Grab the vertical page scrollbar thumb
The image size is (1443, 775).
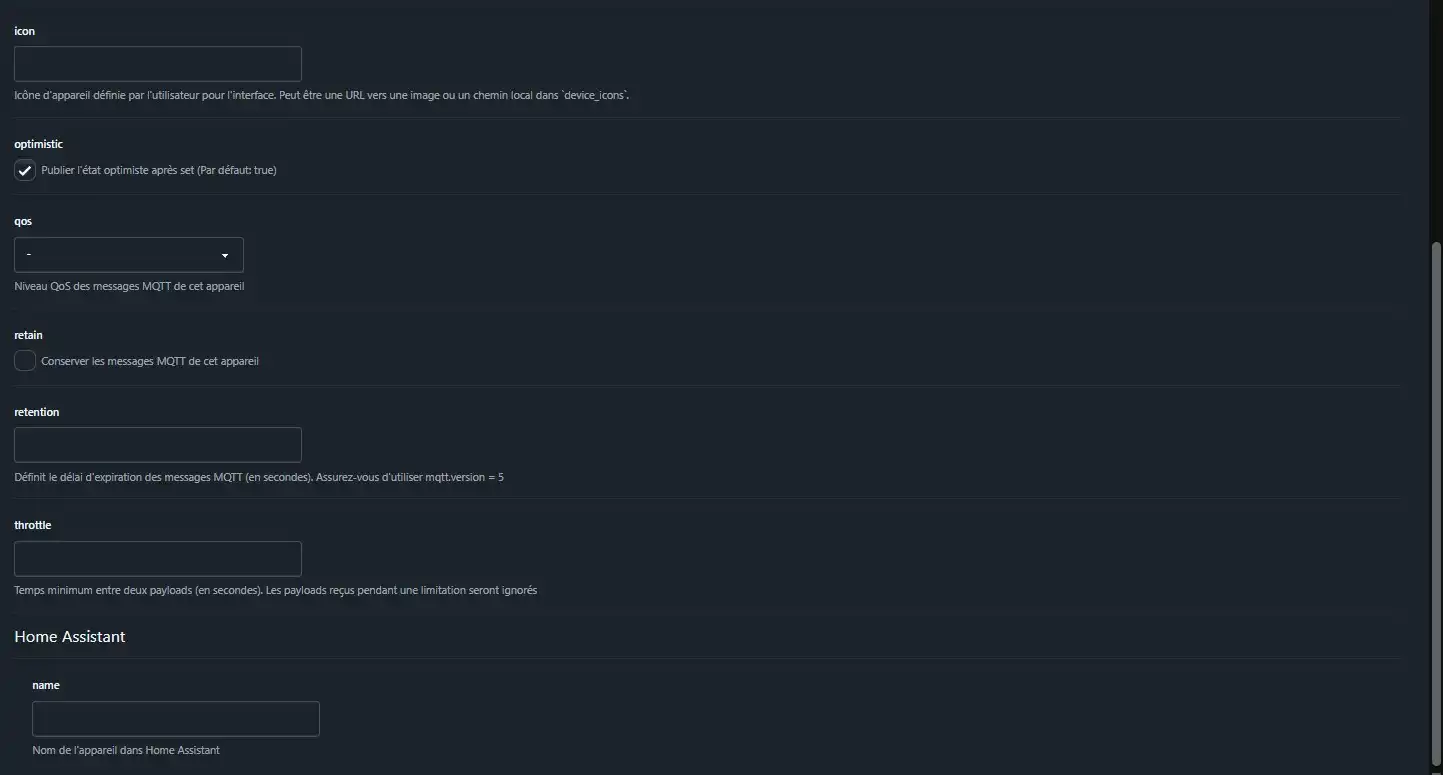(1436, 500)
